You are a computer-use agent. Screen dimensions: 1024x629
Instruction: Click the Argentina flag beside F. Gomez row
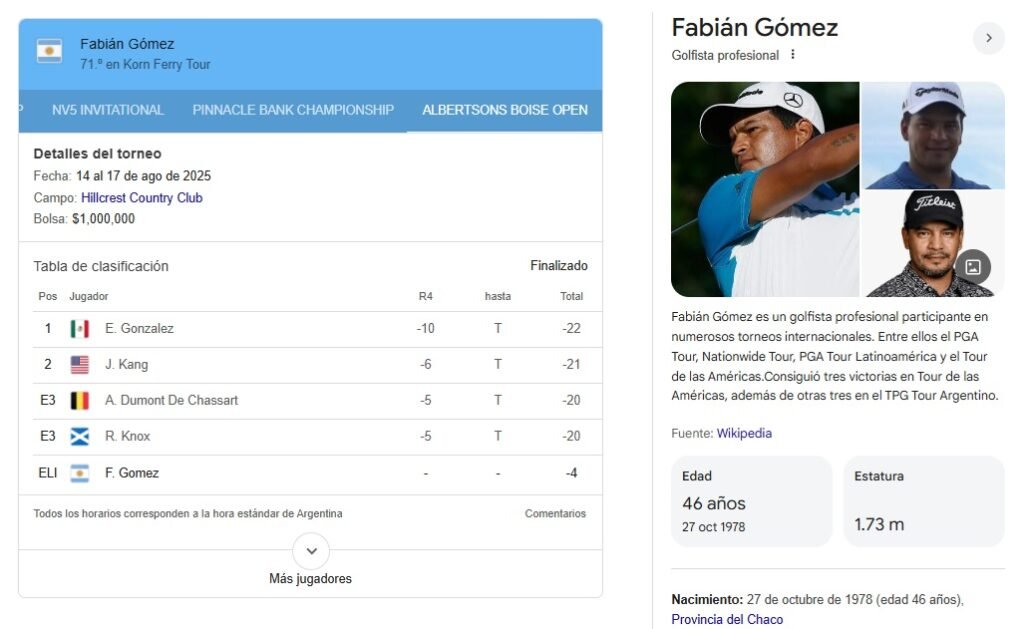click(80, 473)
